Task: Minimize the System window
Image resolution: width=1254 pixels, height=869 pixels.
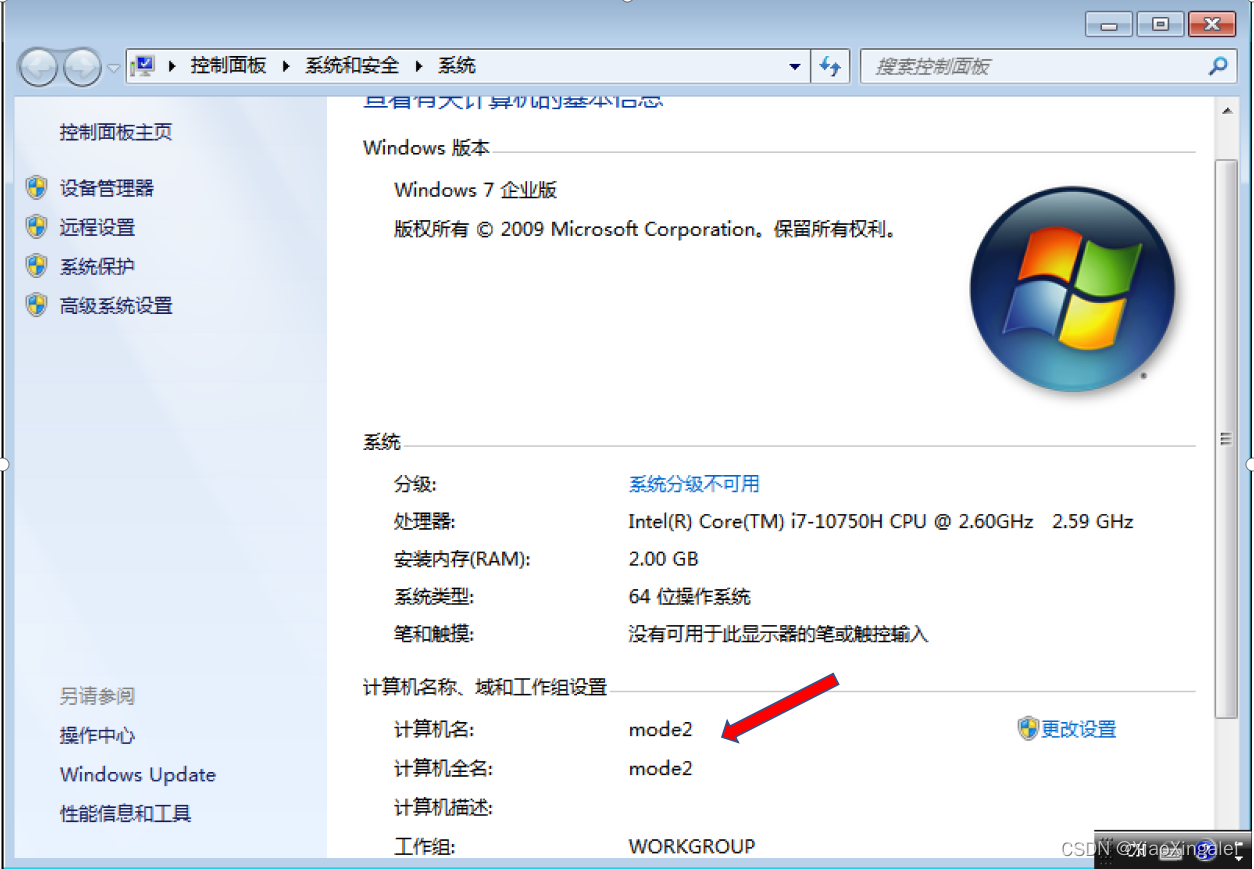Action: pyautogui.click(x=1110, y=25)
